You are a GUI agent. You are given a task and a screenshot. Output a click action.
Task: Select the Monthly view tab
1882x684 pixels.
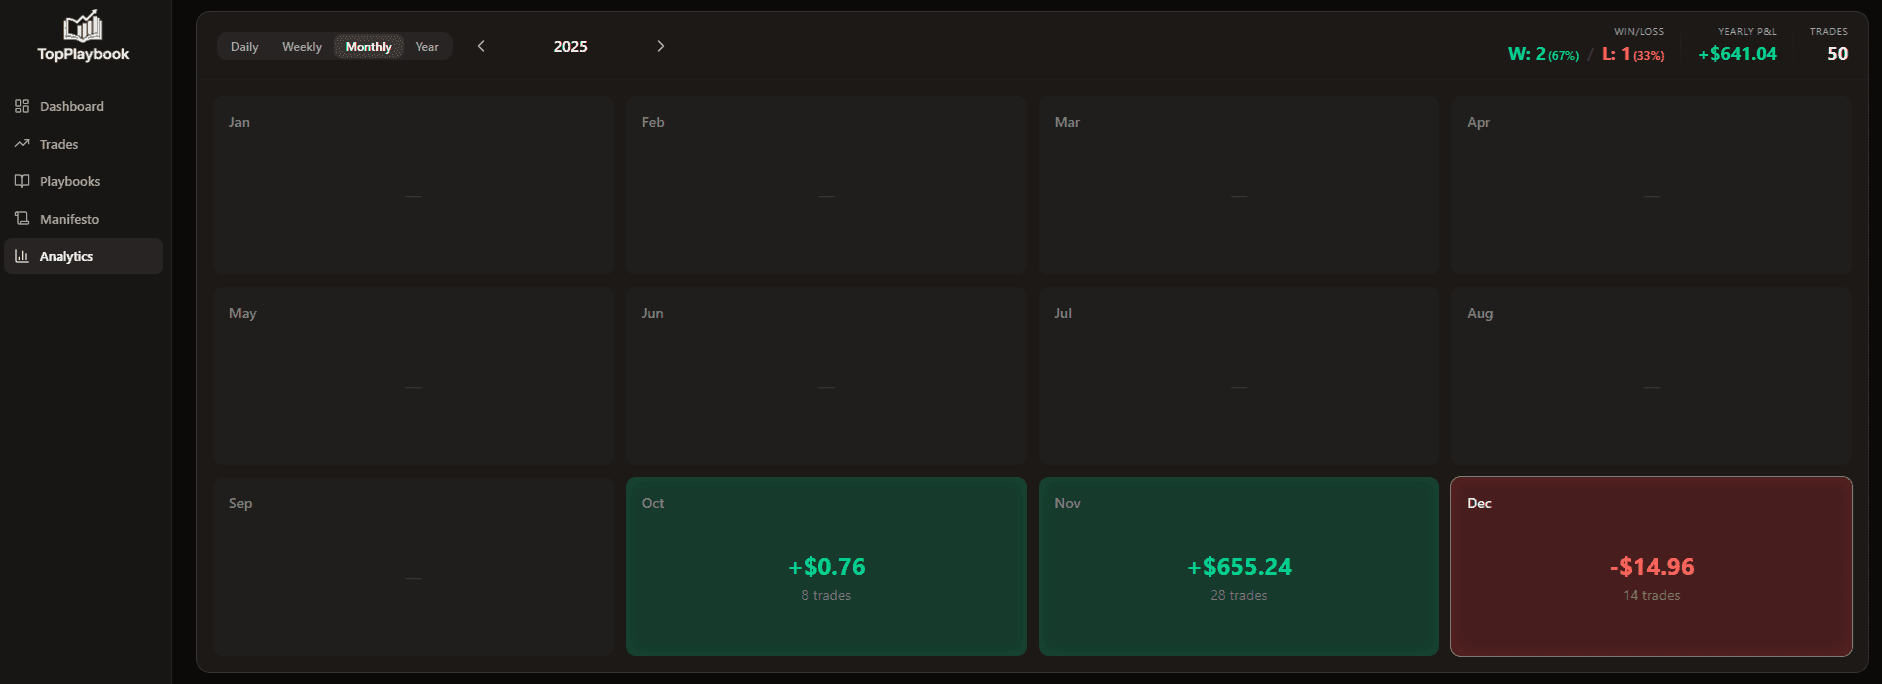click(368, 47)
